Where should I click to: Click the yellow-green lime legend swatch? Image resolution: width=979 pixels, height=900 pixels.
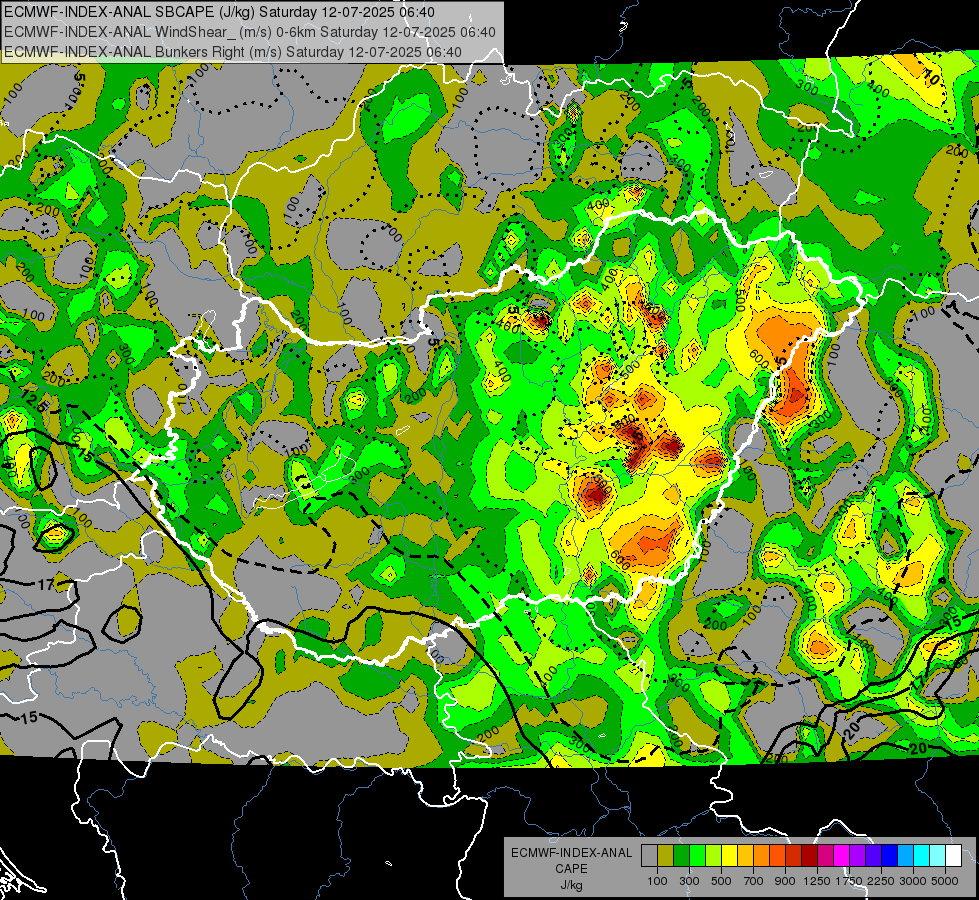714,855
